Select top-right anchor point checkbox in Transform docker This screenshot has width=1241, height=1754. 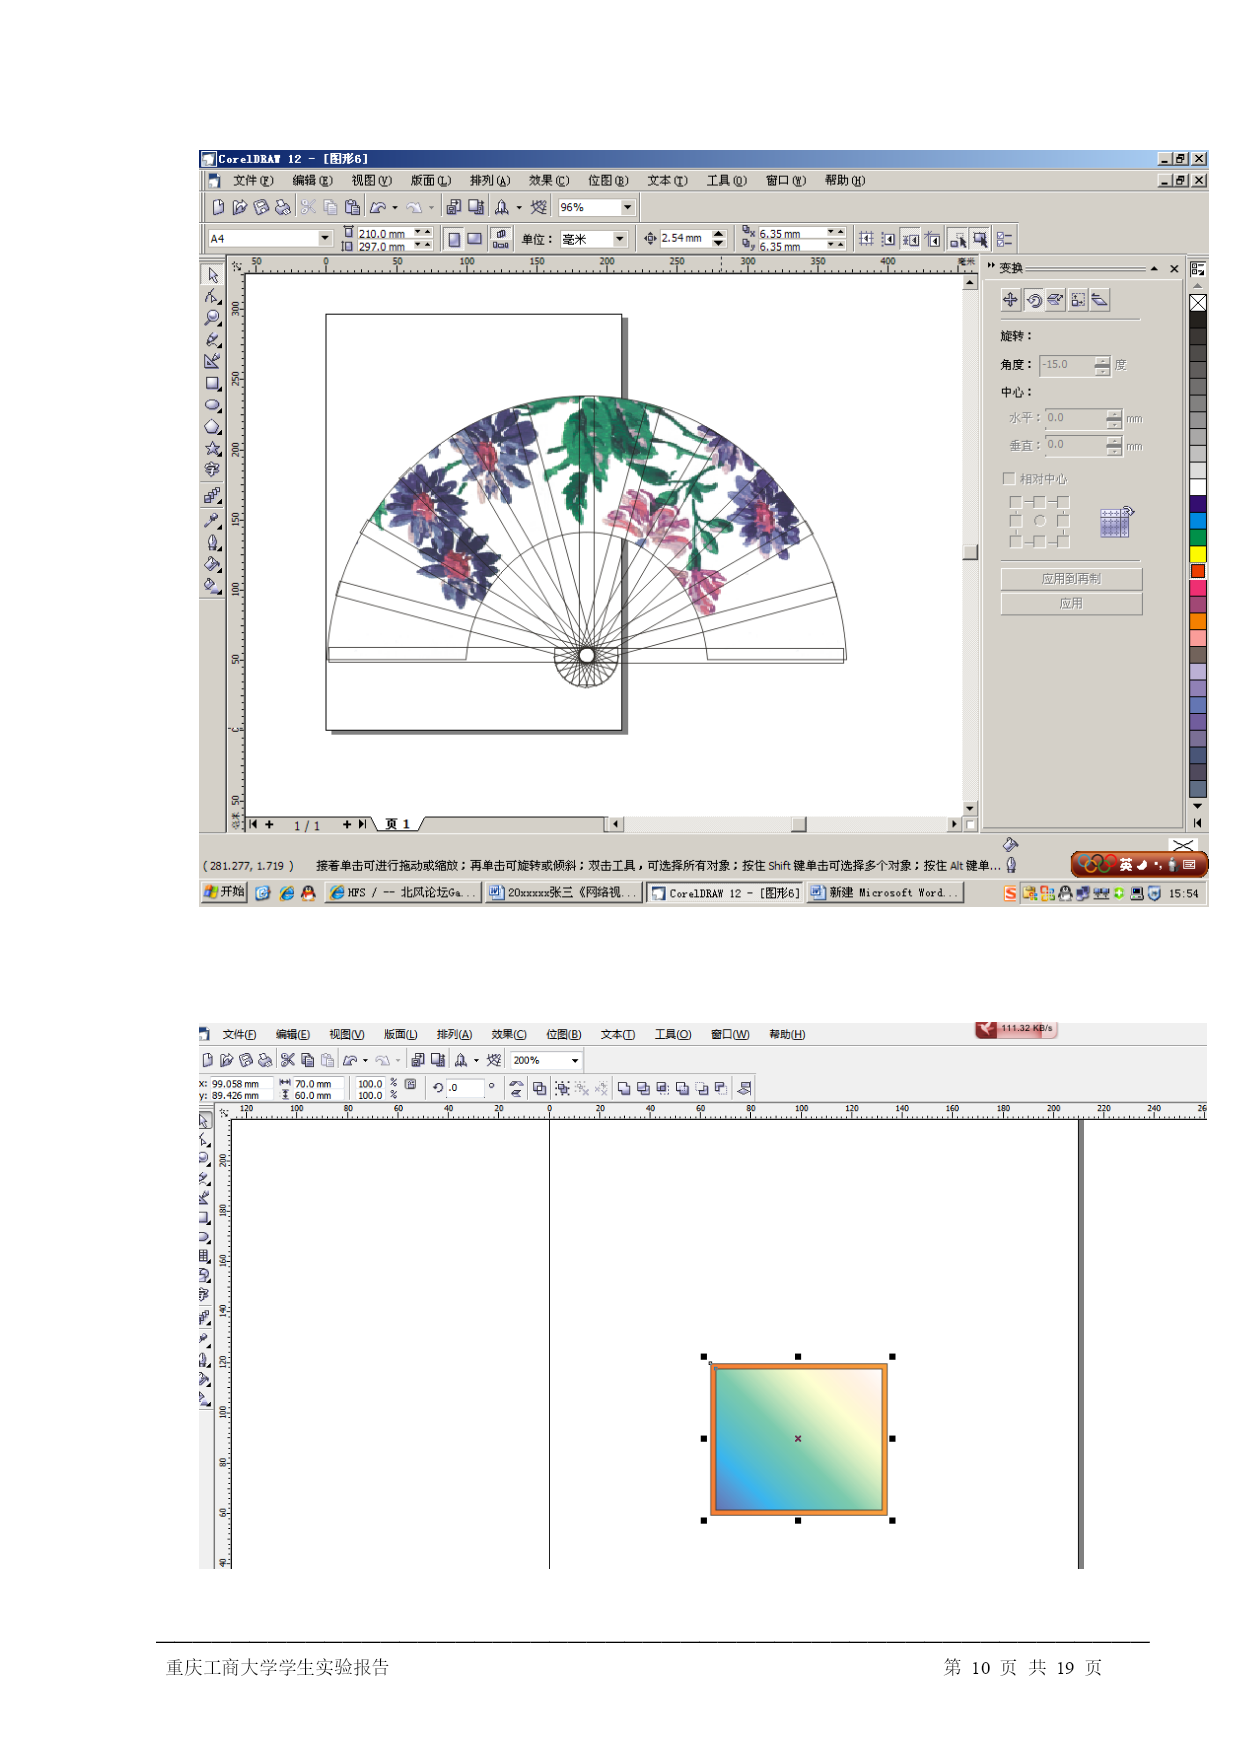[1063, 502]
